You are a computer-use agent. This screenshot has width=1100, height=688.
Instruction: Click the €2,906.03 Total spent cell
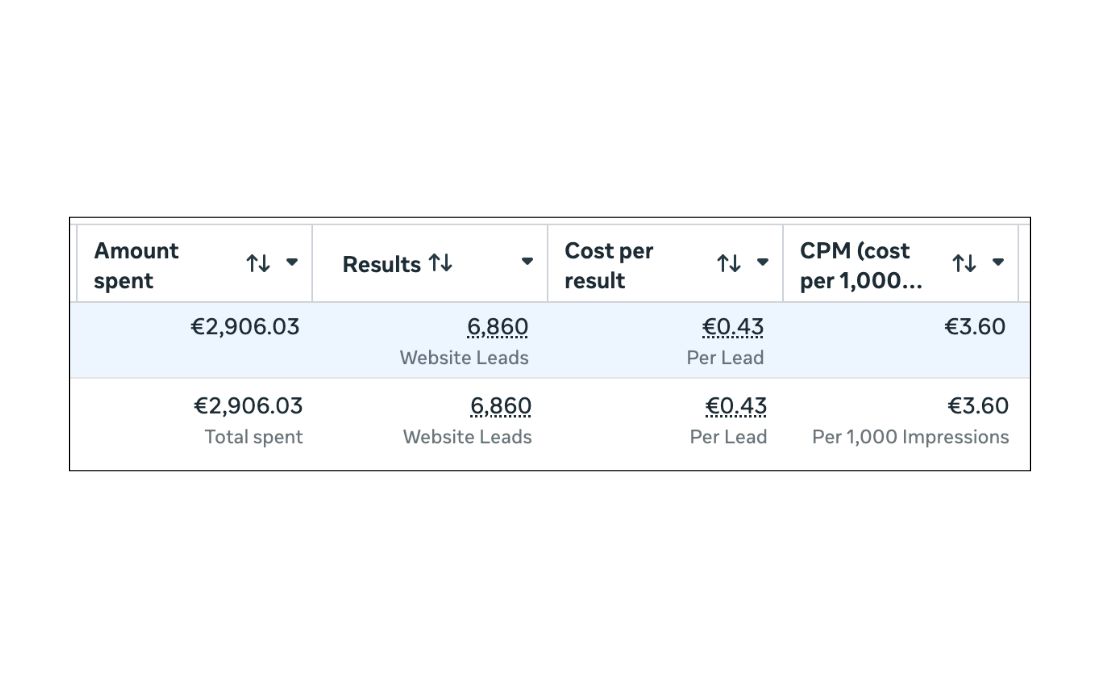(248, 406)
